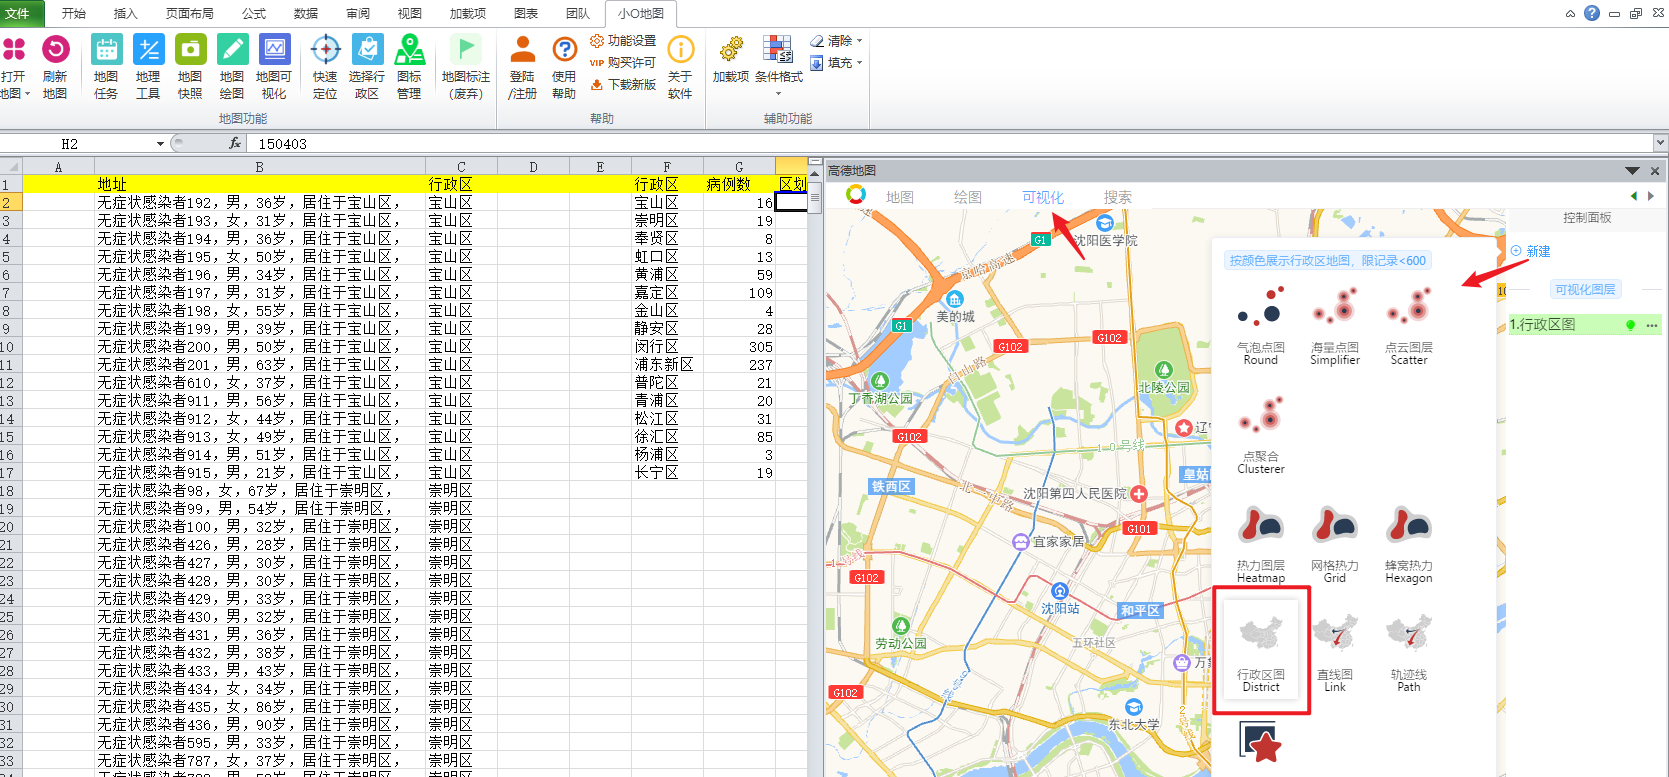Select 气泡点图 Round layer type
This screenshot has height=777, width=1669.
pos(1260,325)
